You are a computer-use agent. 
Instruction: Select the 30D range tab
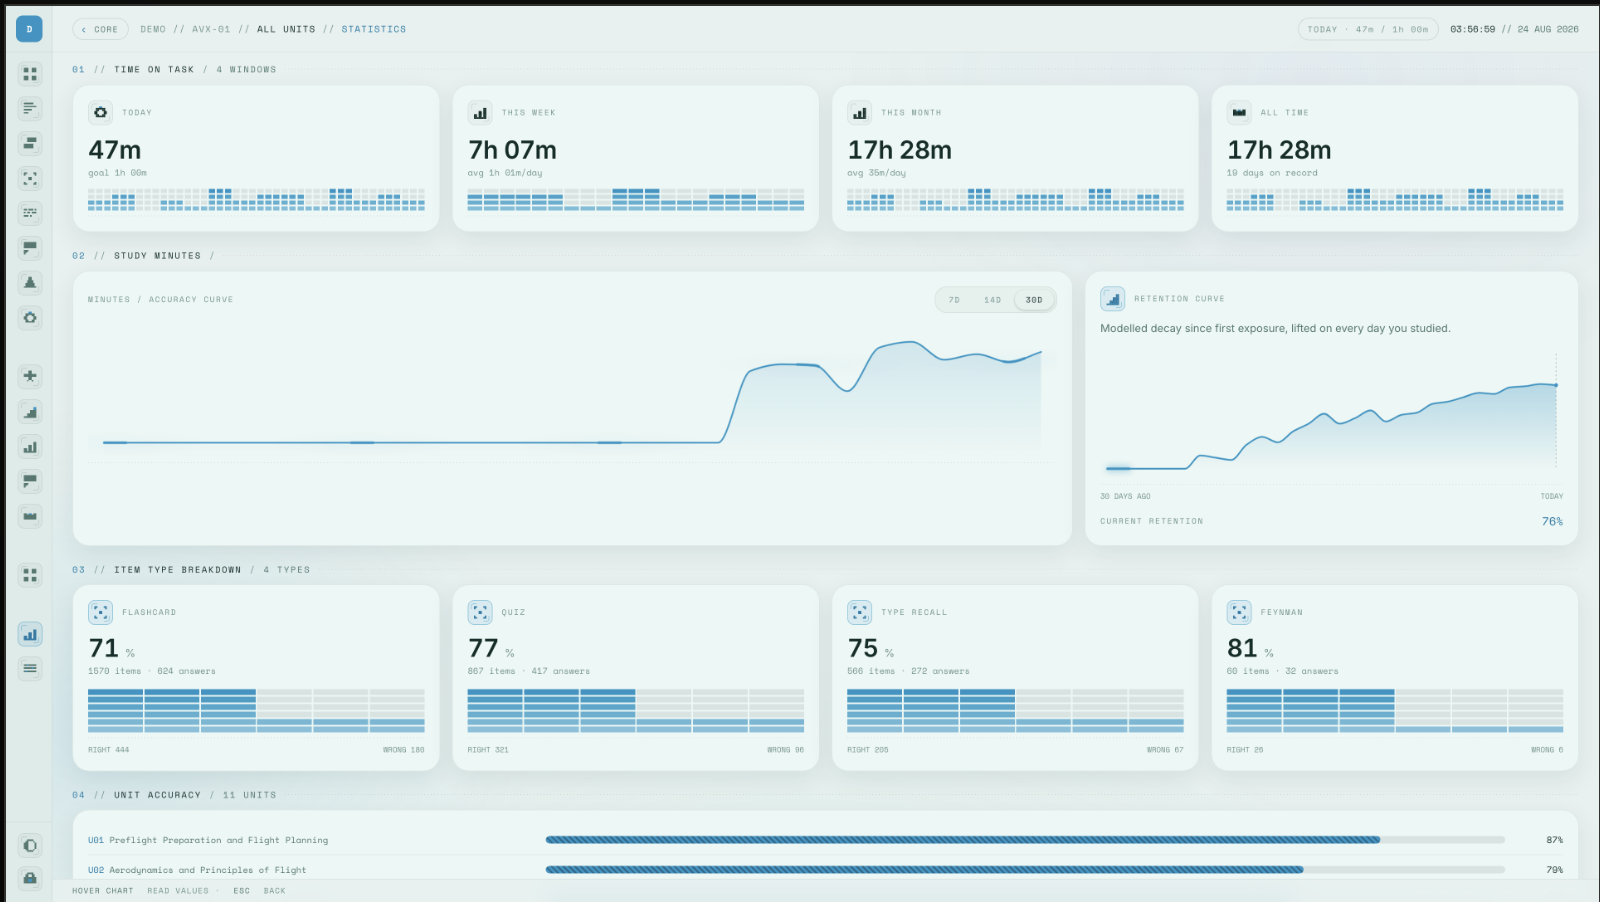1034,300
